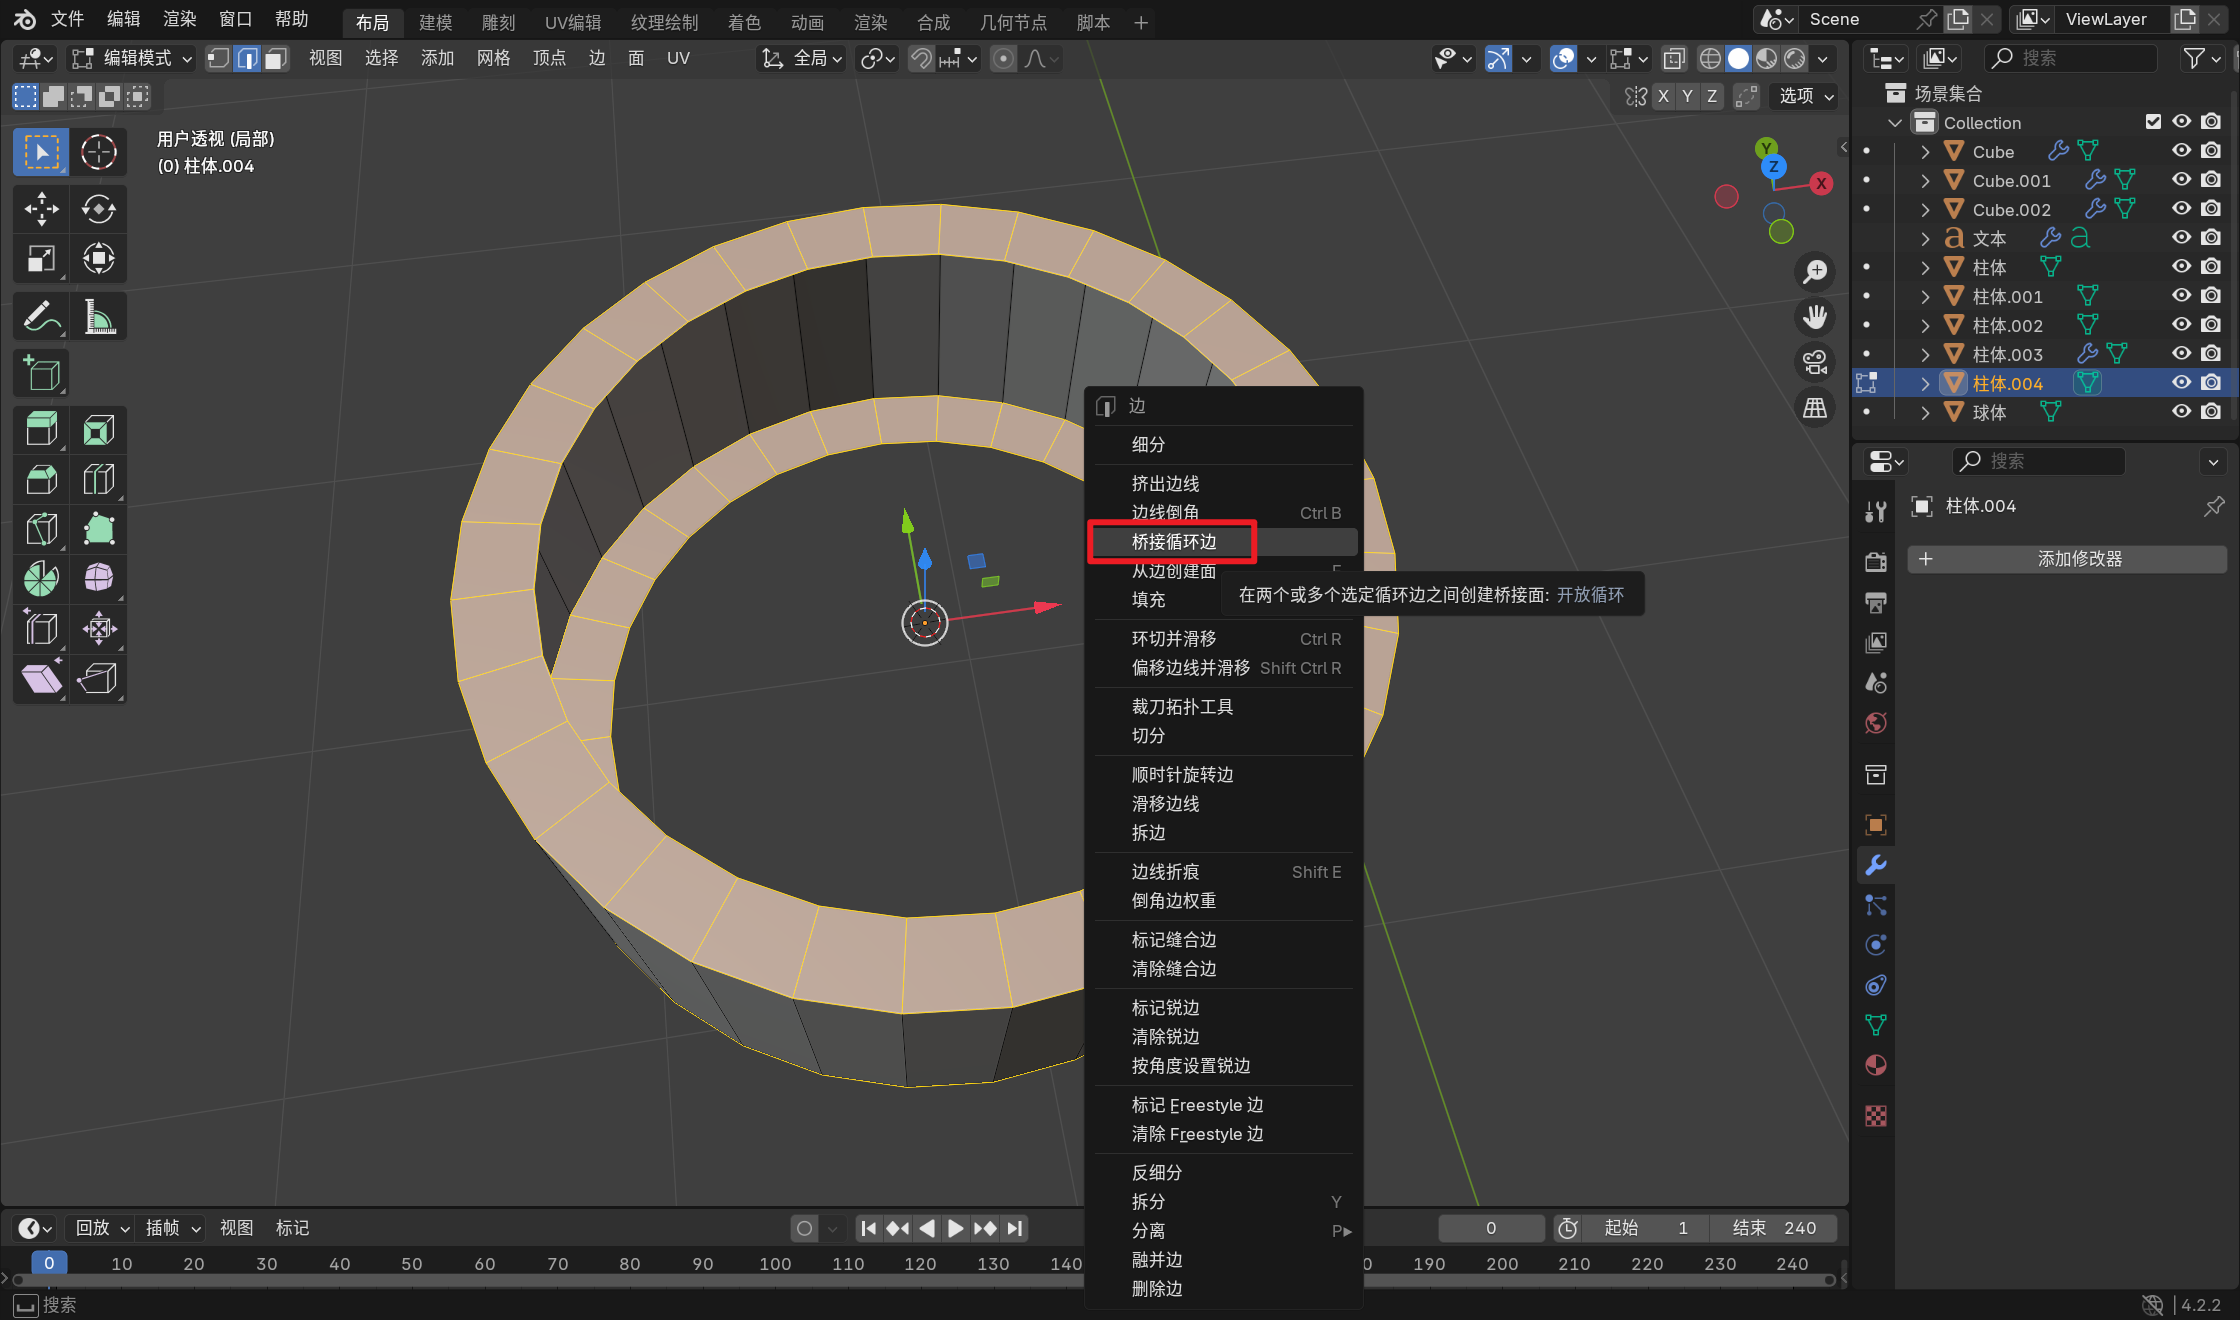
Task: Click the Extrude Region tool
Action: [41, 430]
